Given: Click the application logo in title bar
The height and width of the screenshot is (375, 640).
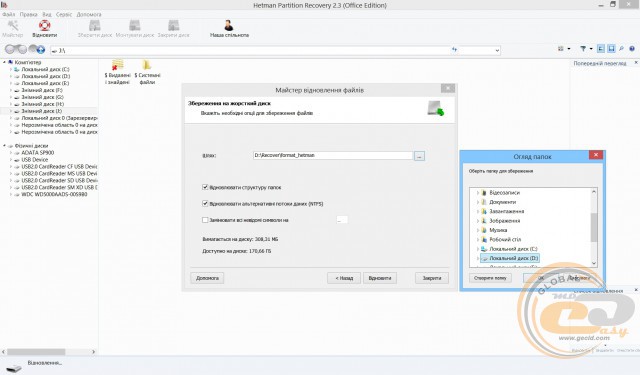Looking at the screenshot, I should tap(4, 5).
